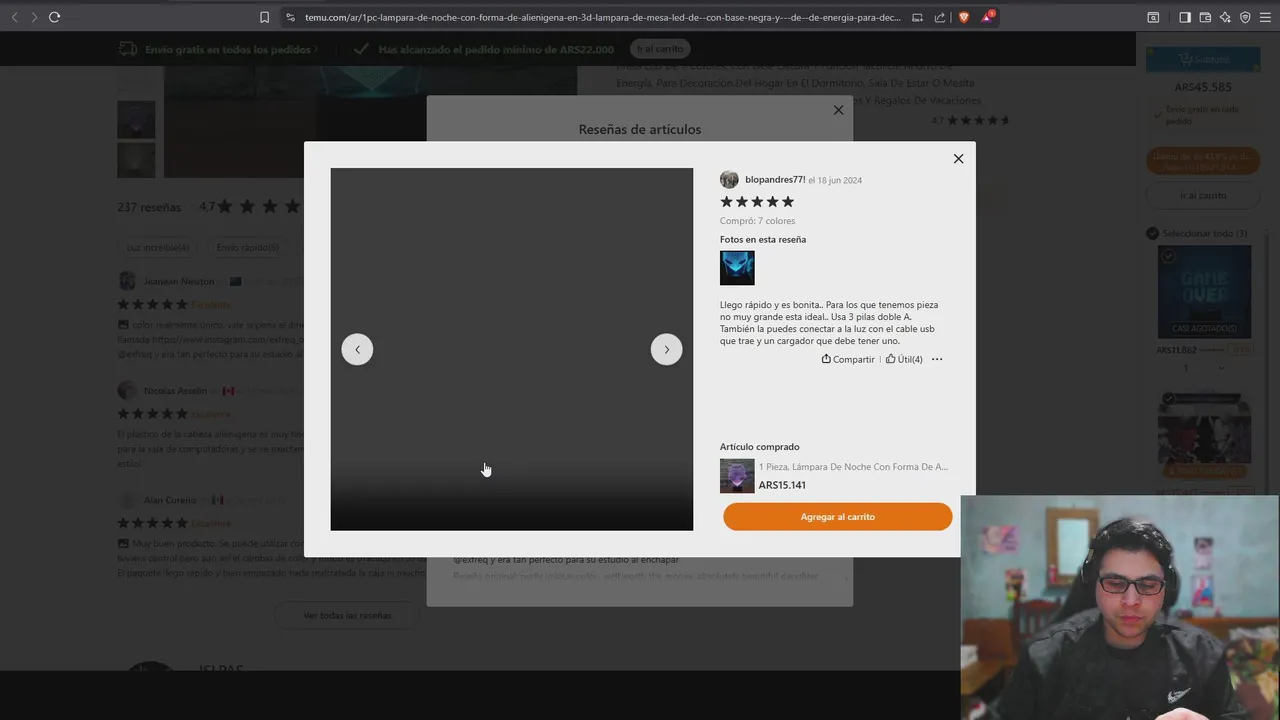Select the lower product gallery thumbnail on left

click(136, 160)
